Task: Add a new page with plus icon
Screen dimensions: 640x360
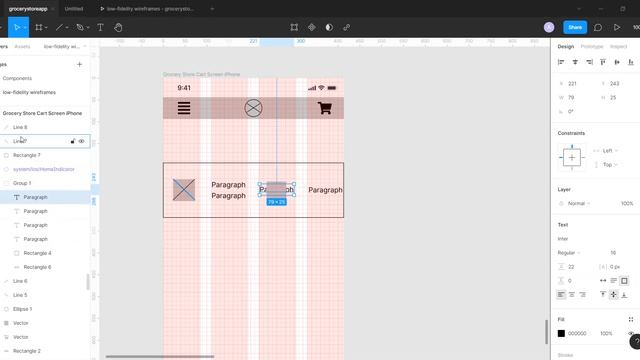Action: click(x=80, y=64)
